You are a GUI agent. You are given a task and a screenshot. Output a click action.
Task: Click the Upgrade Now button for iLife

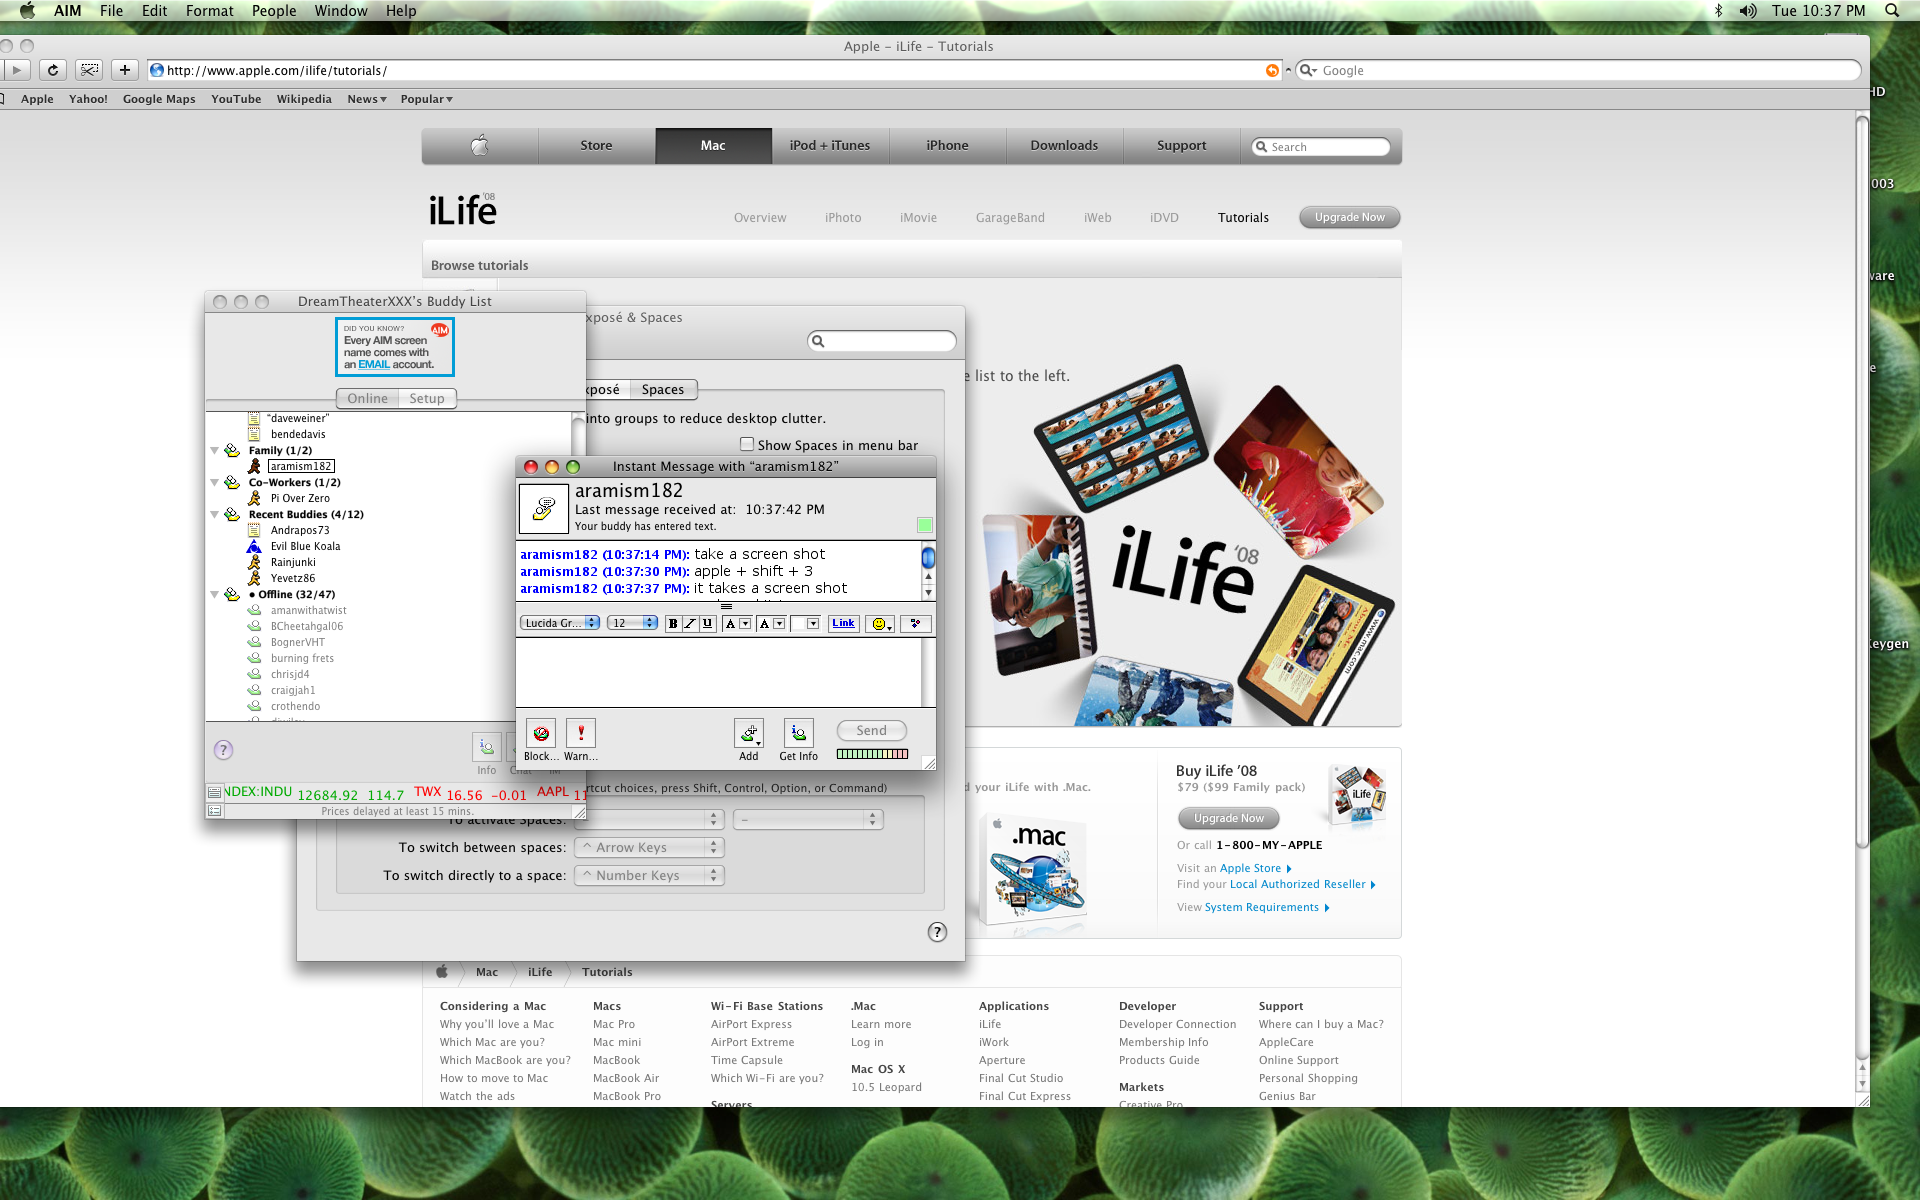pyautogui.click(x=1348, y=217)
